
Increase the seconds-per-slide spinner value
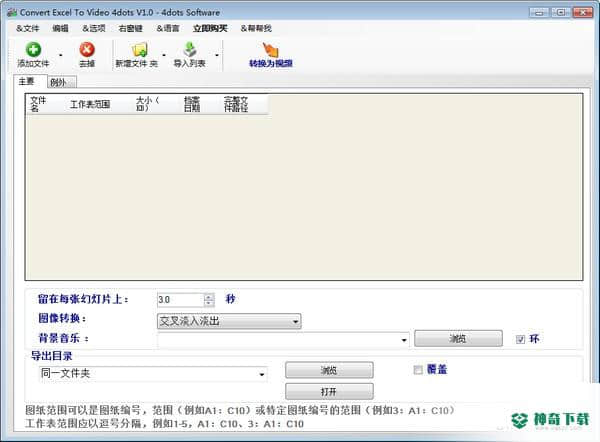[x=209, y=297]
